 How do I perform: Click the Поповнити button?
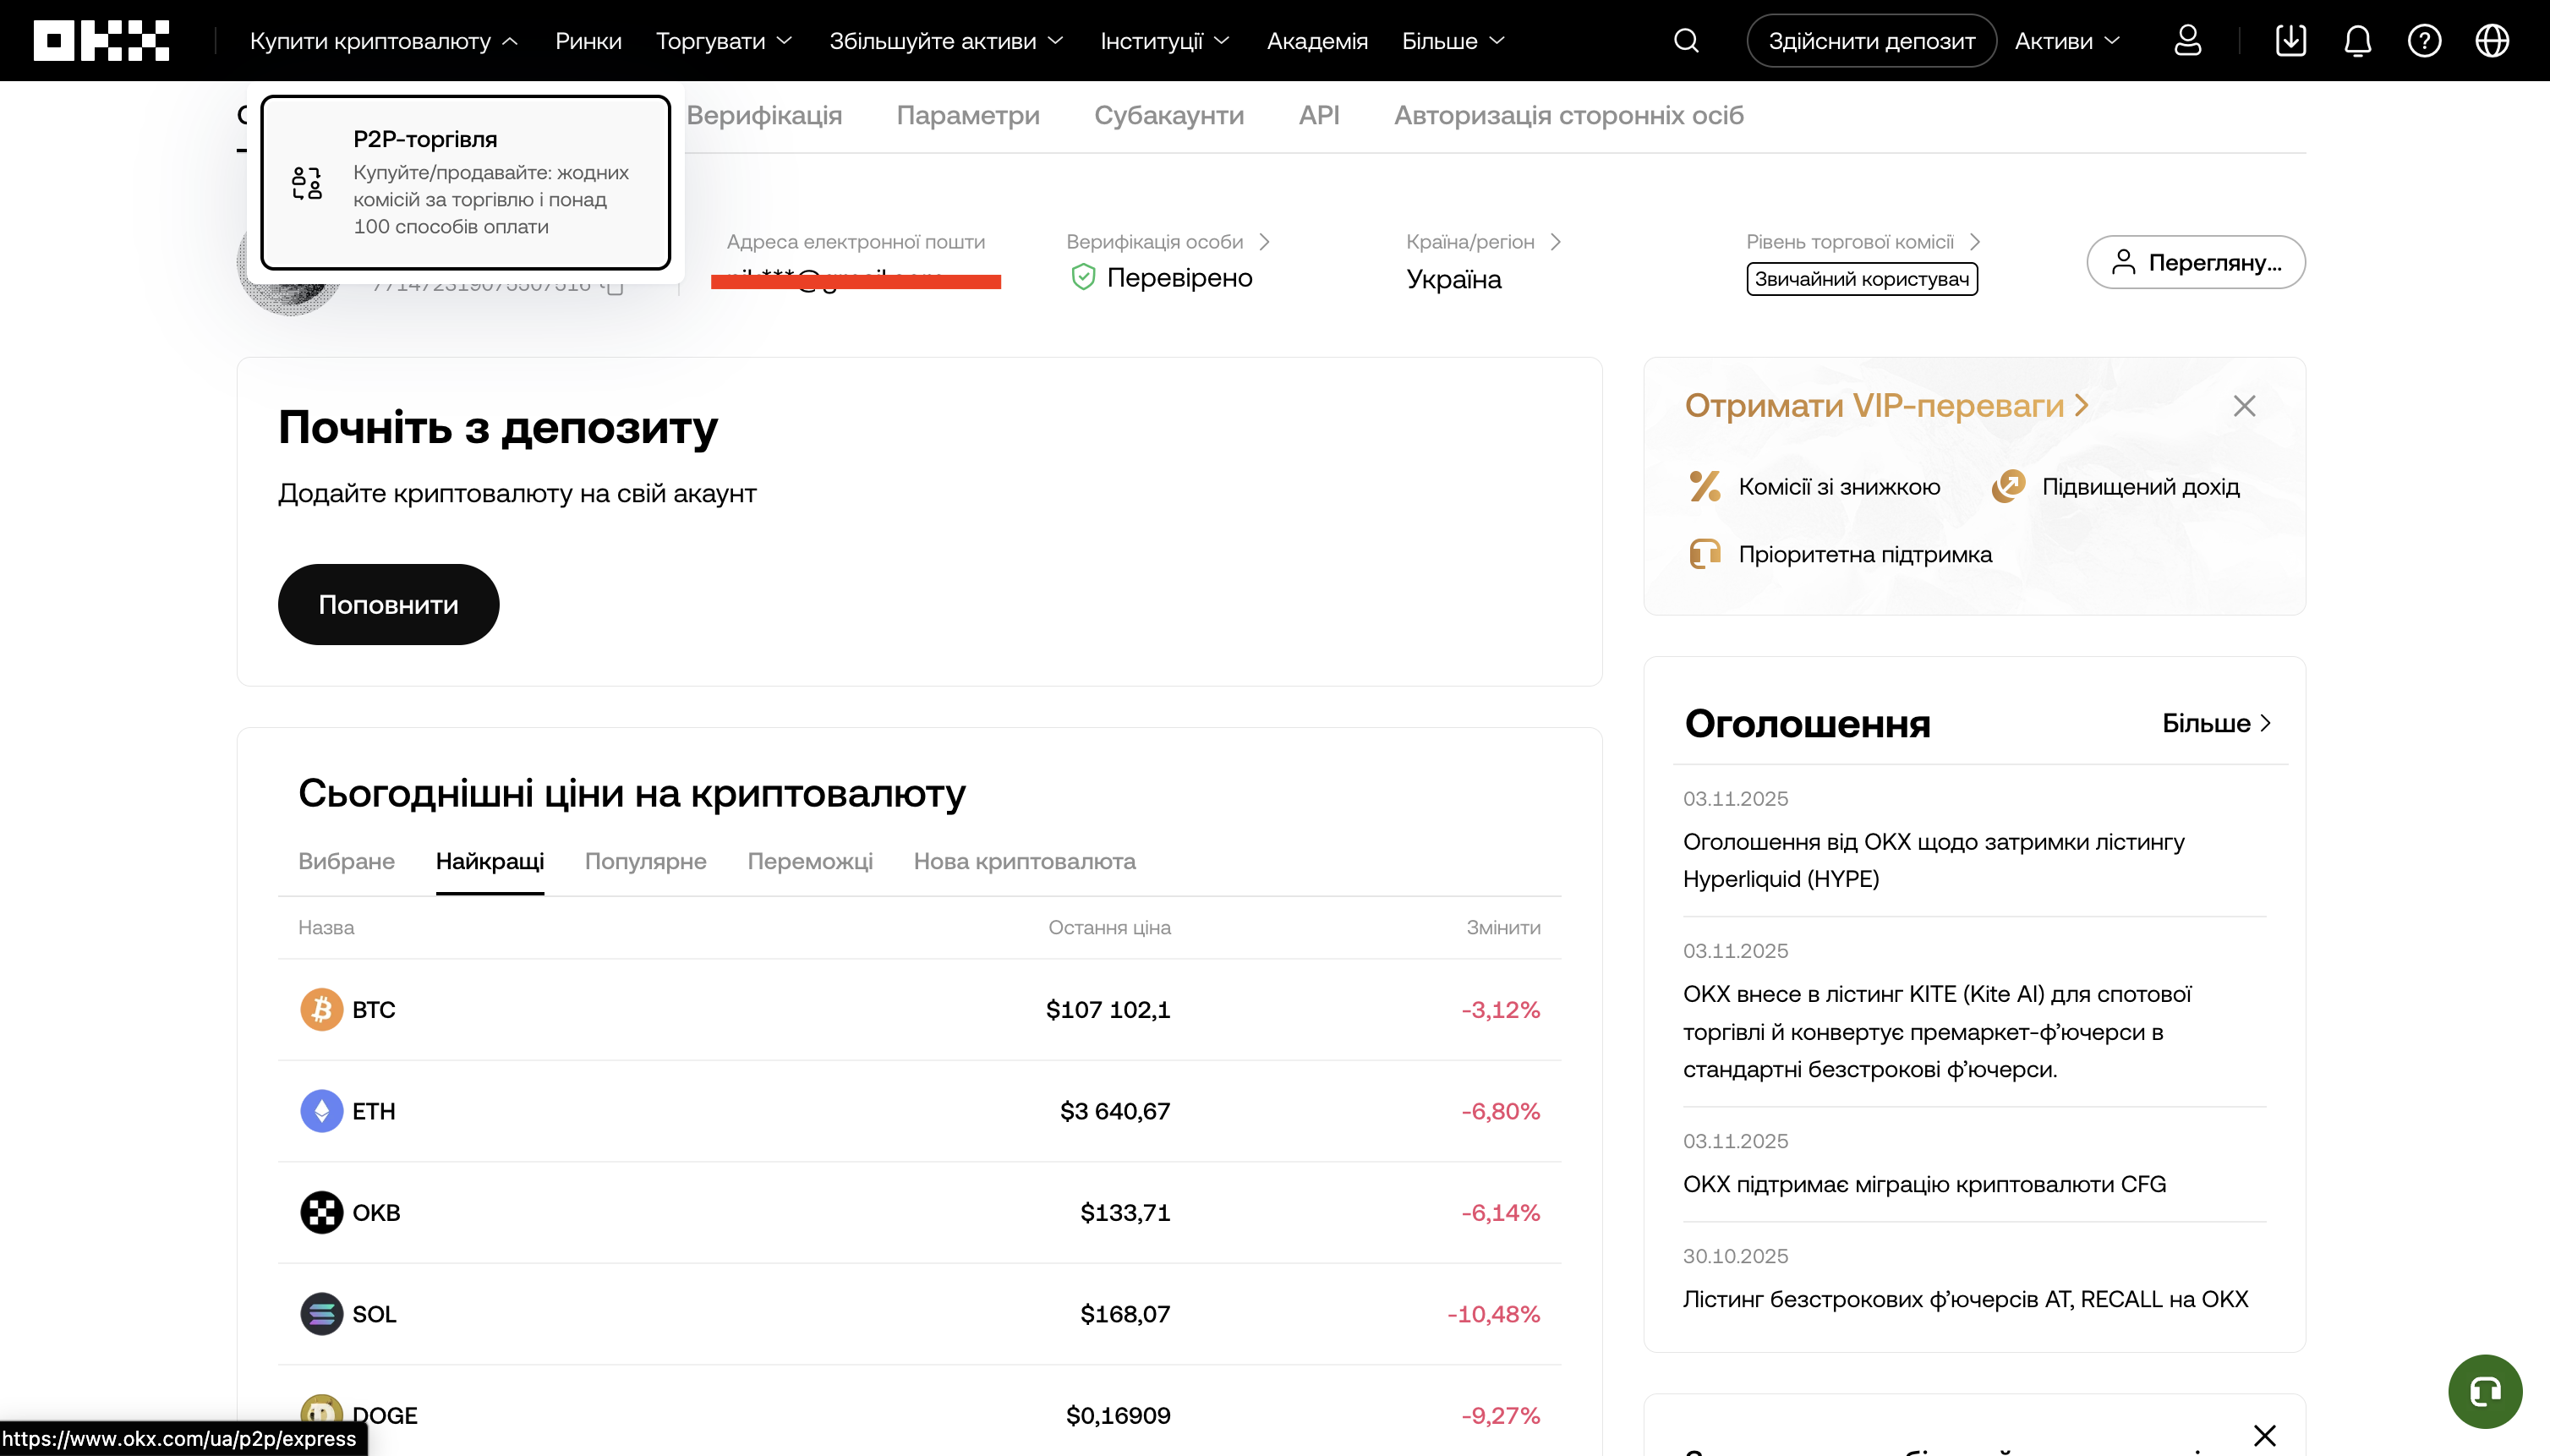(x=388, y=604)
